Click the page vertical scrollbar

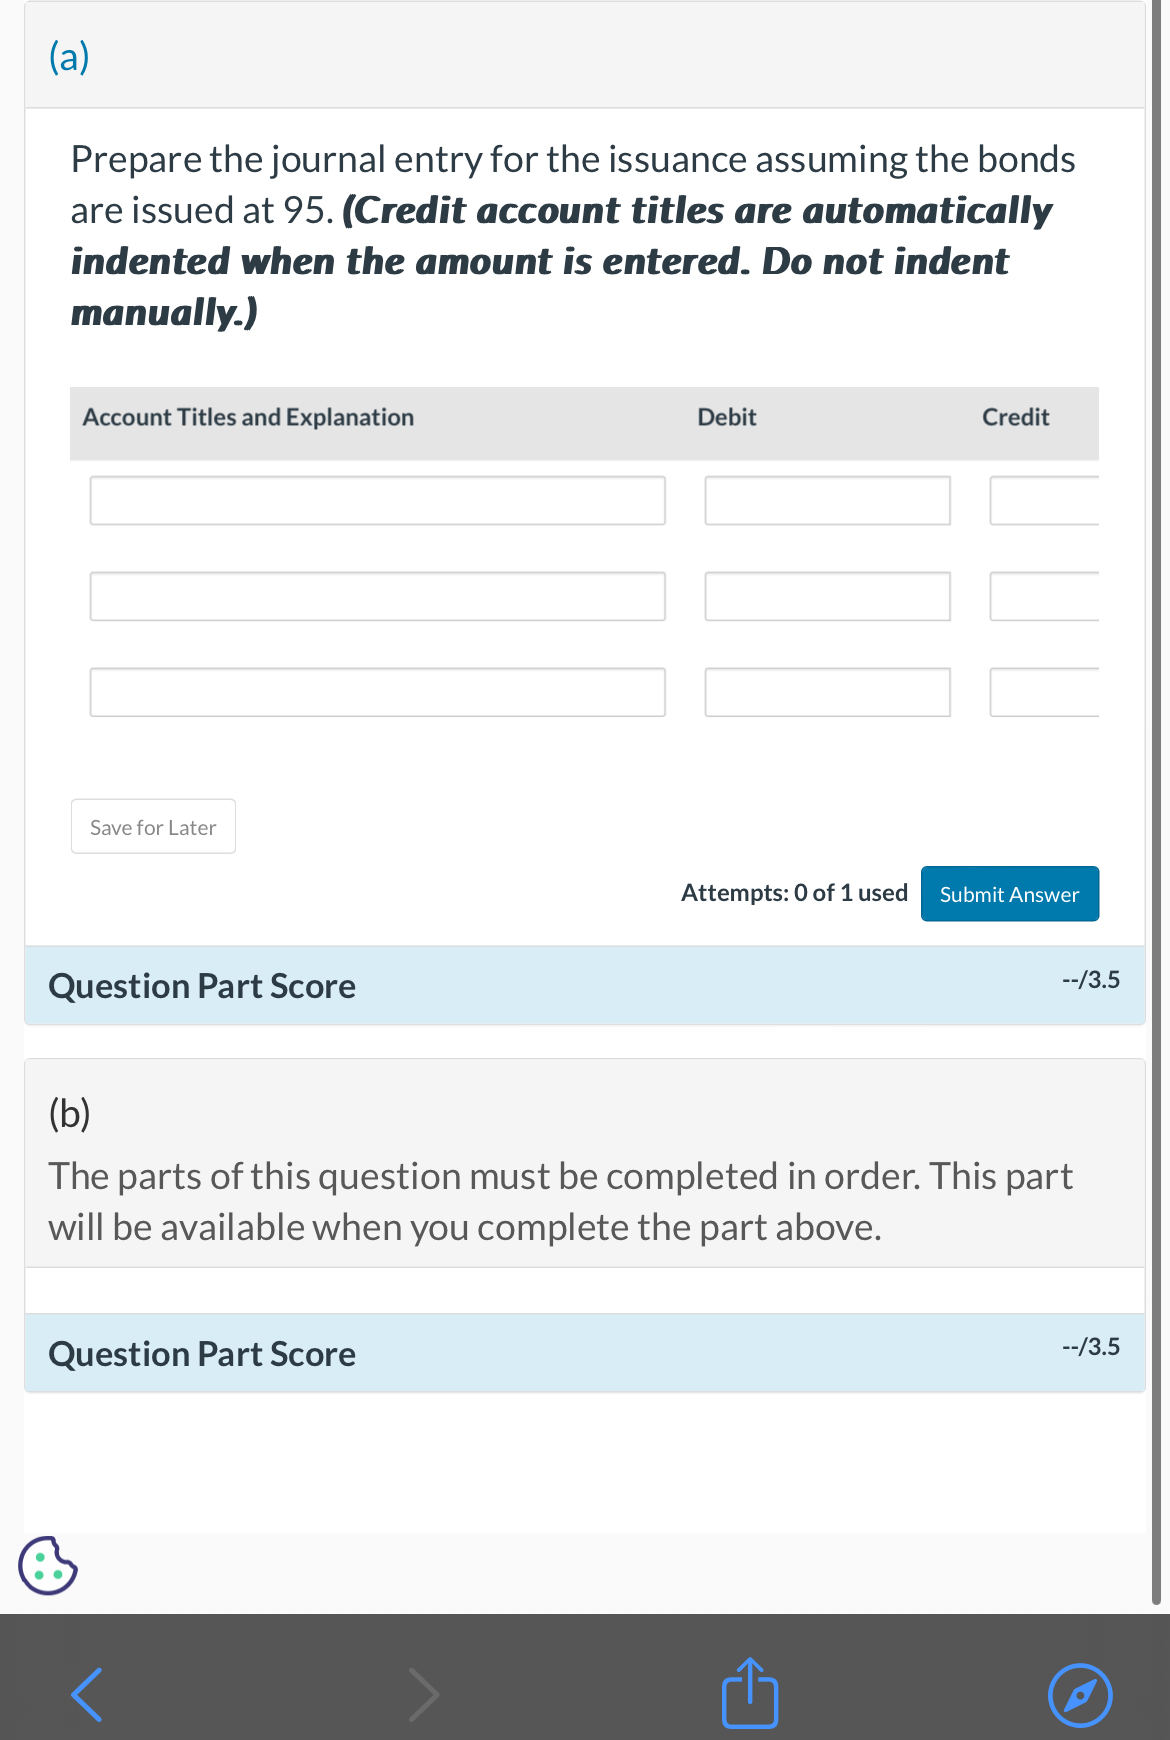1157,800
